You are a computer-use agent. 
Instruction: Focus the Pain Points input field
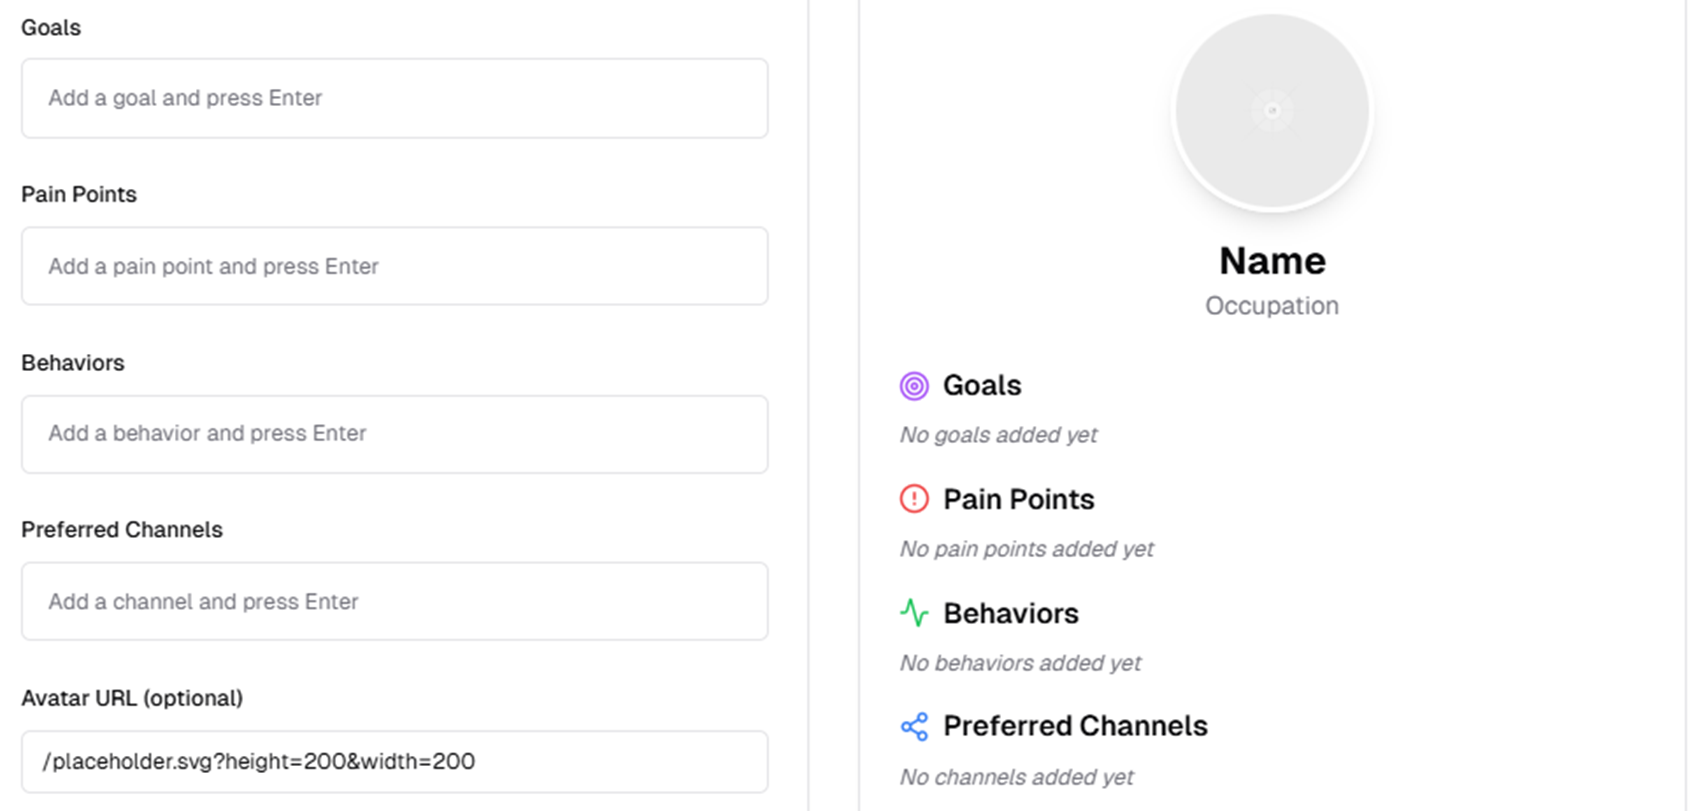[395, 266]
